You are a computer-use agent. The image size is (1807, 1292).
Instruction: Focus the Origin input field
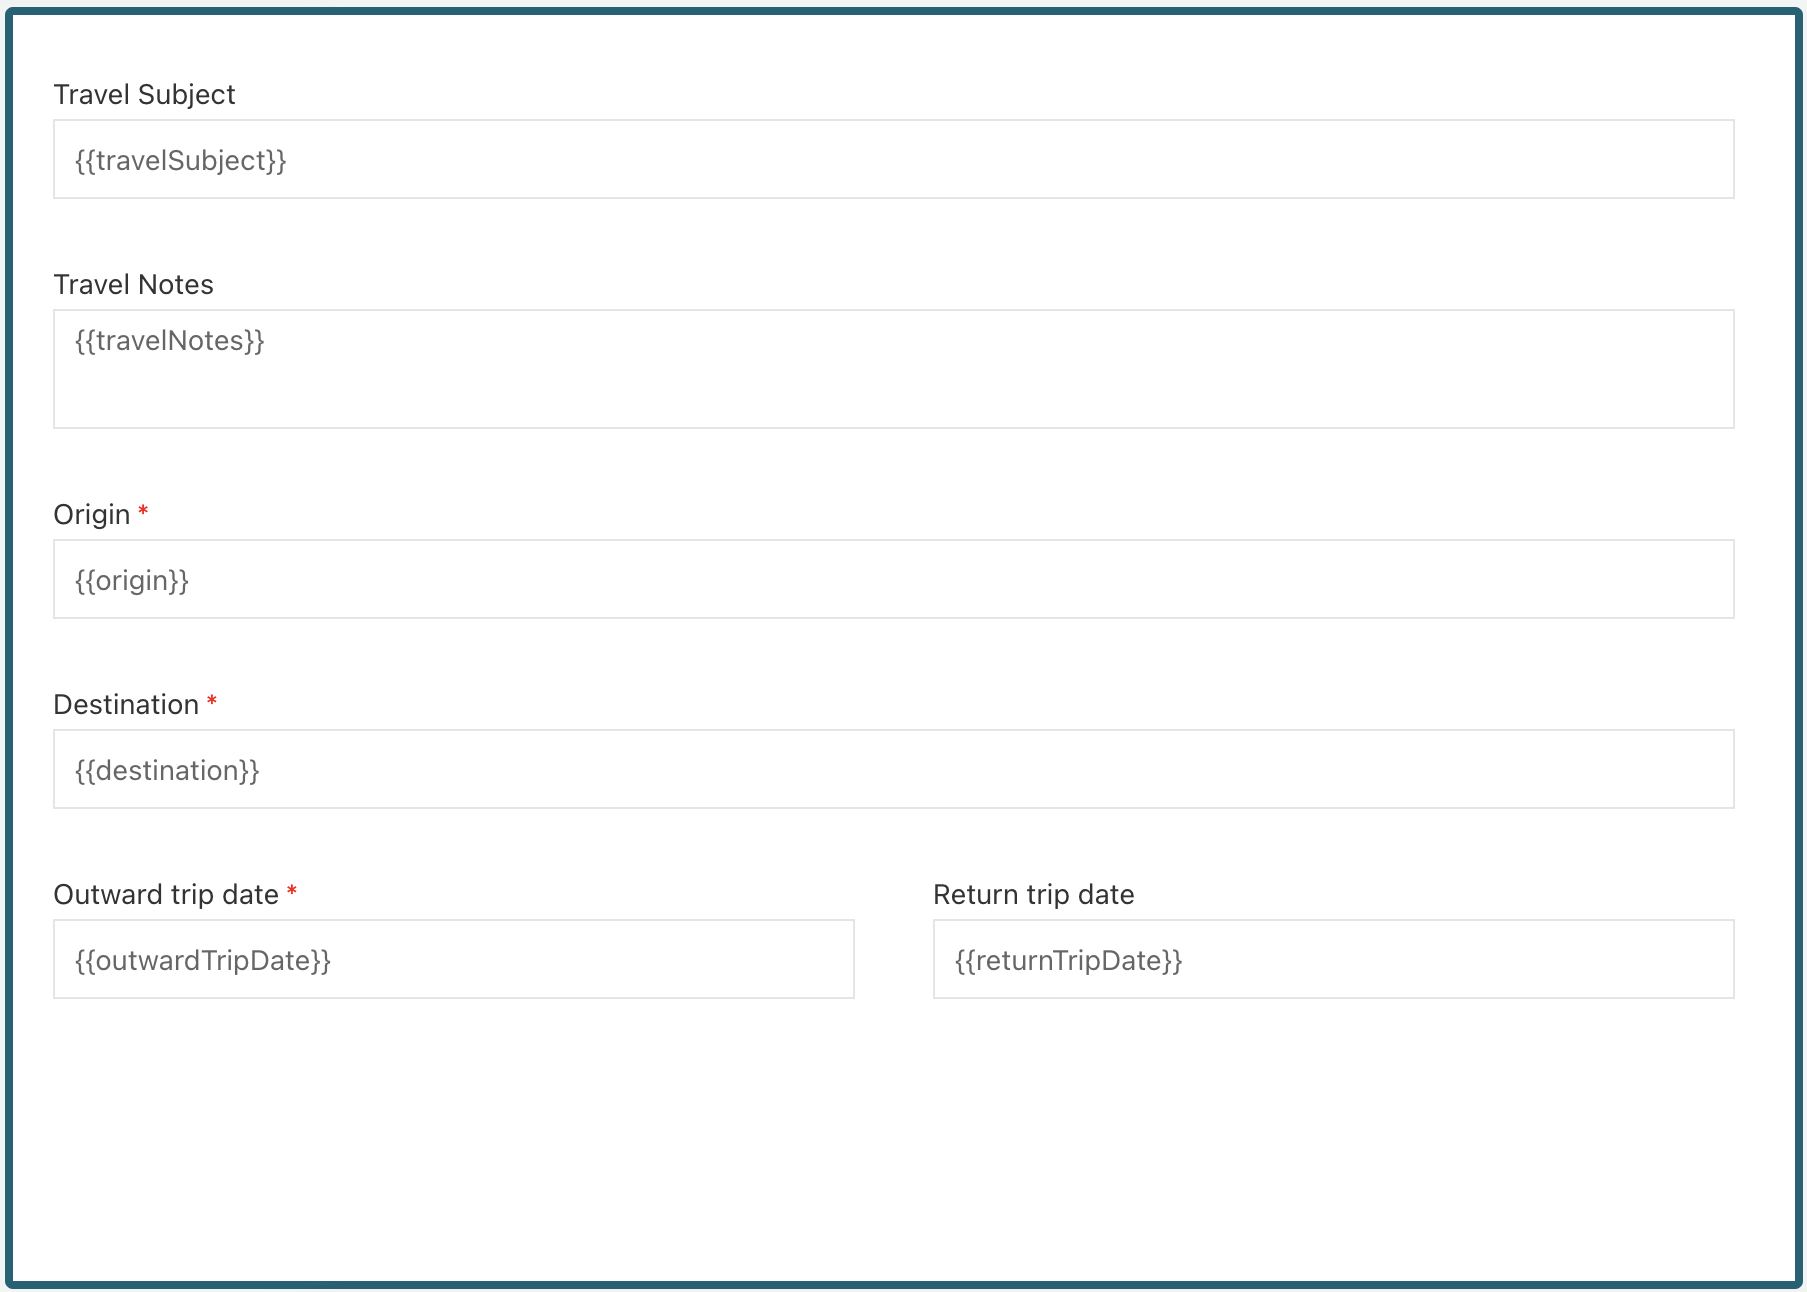(893, 580)
